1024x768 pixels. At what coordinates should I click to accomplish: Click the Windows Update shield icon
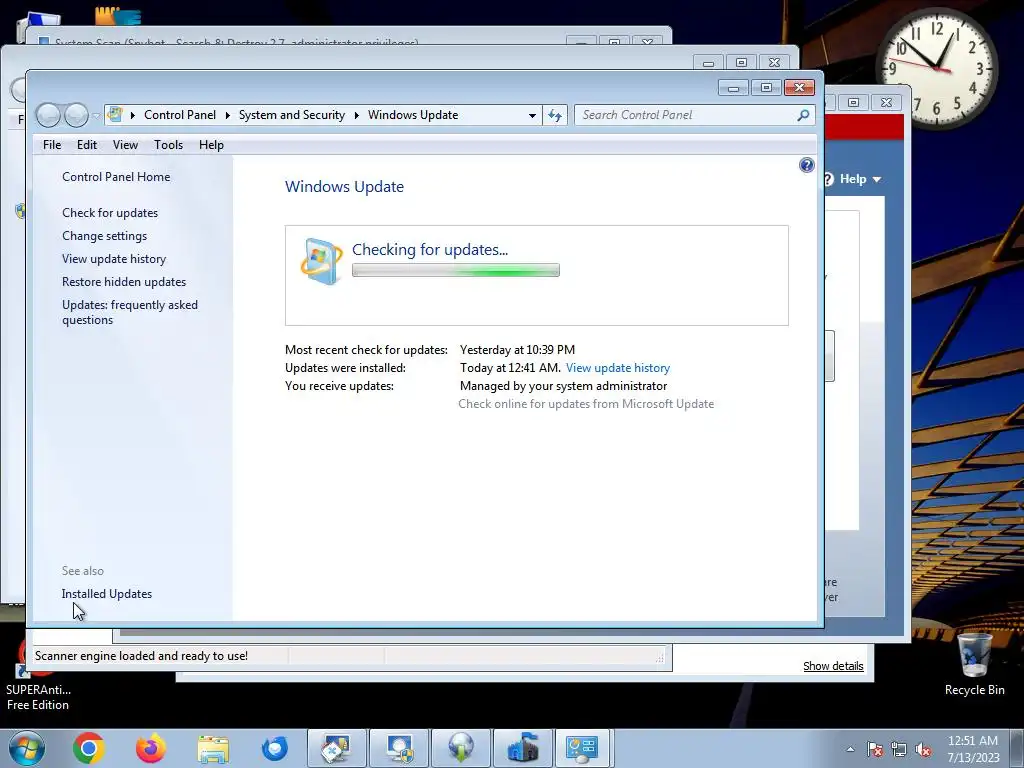pos(321,261)
